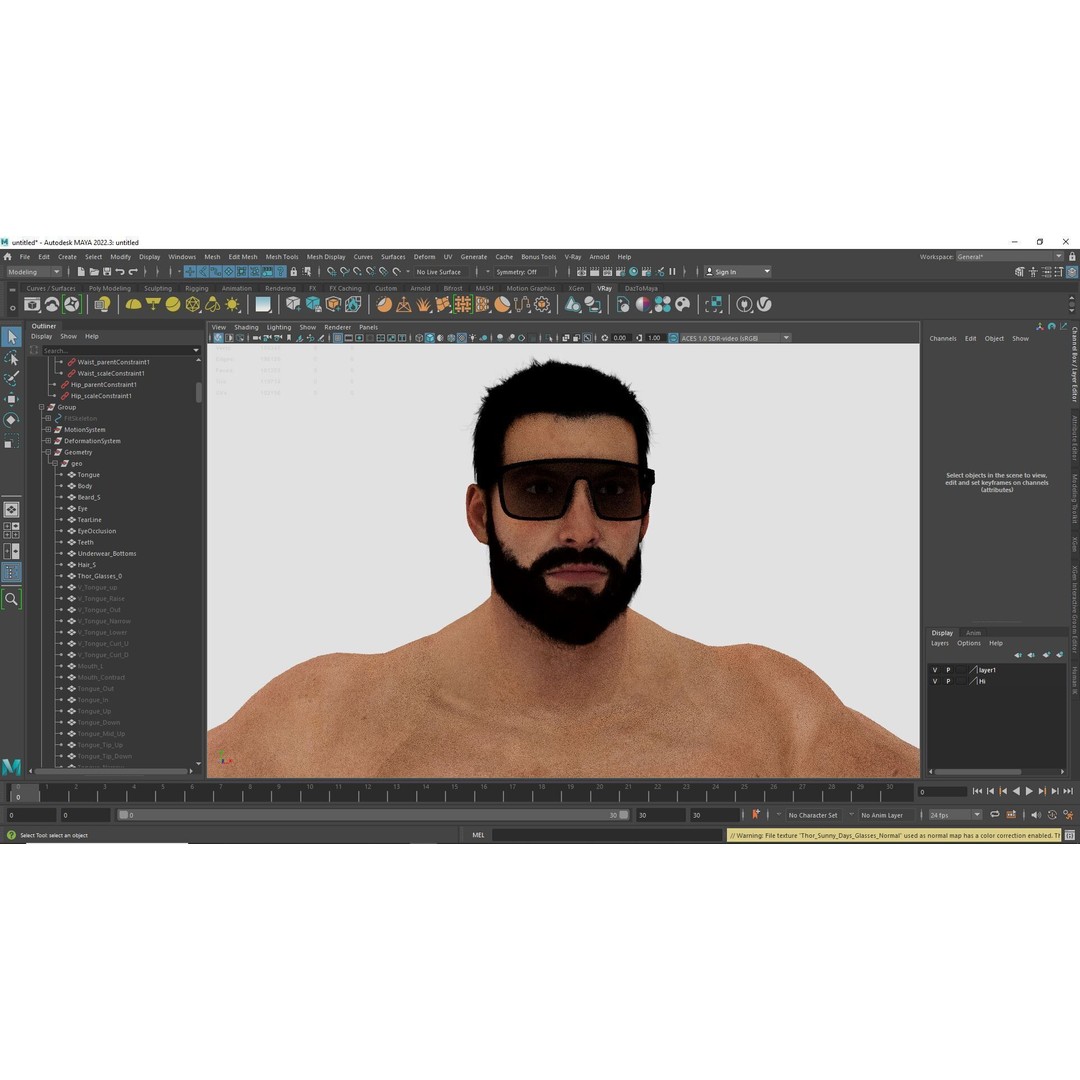1080x1080 pixels.
Task: Toggle playback P for layer1
Action: tap(948, 670)
